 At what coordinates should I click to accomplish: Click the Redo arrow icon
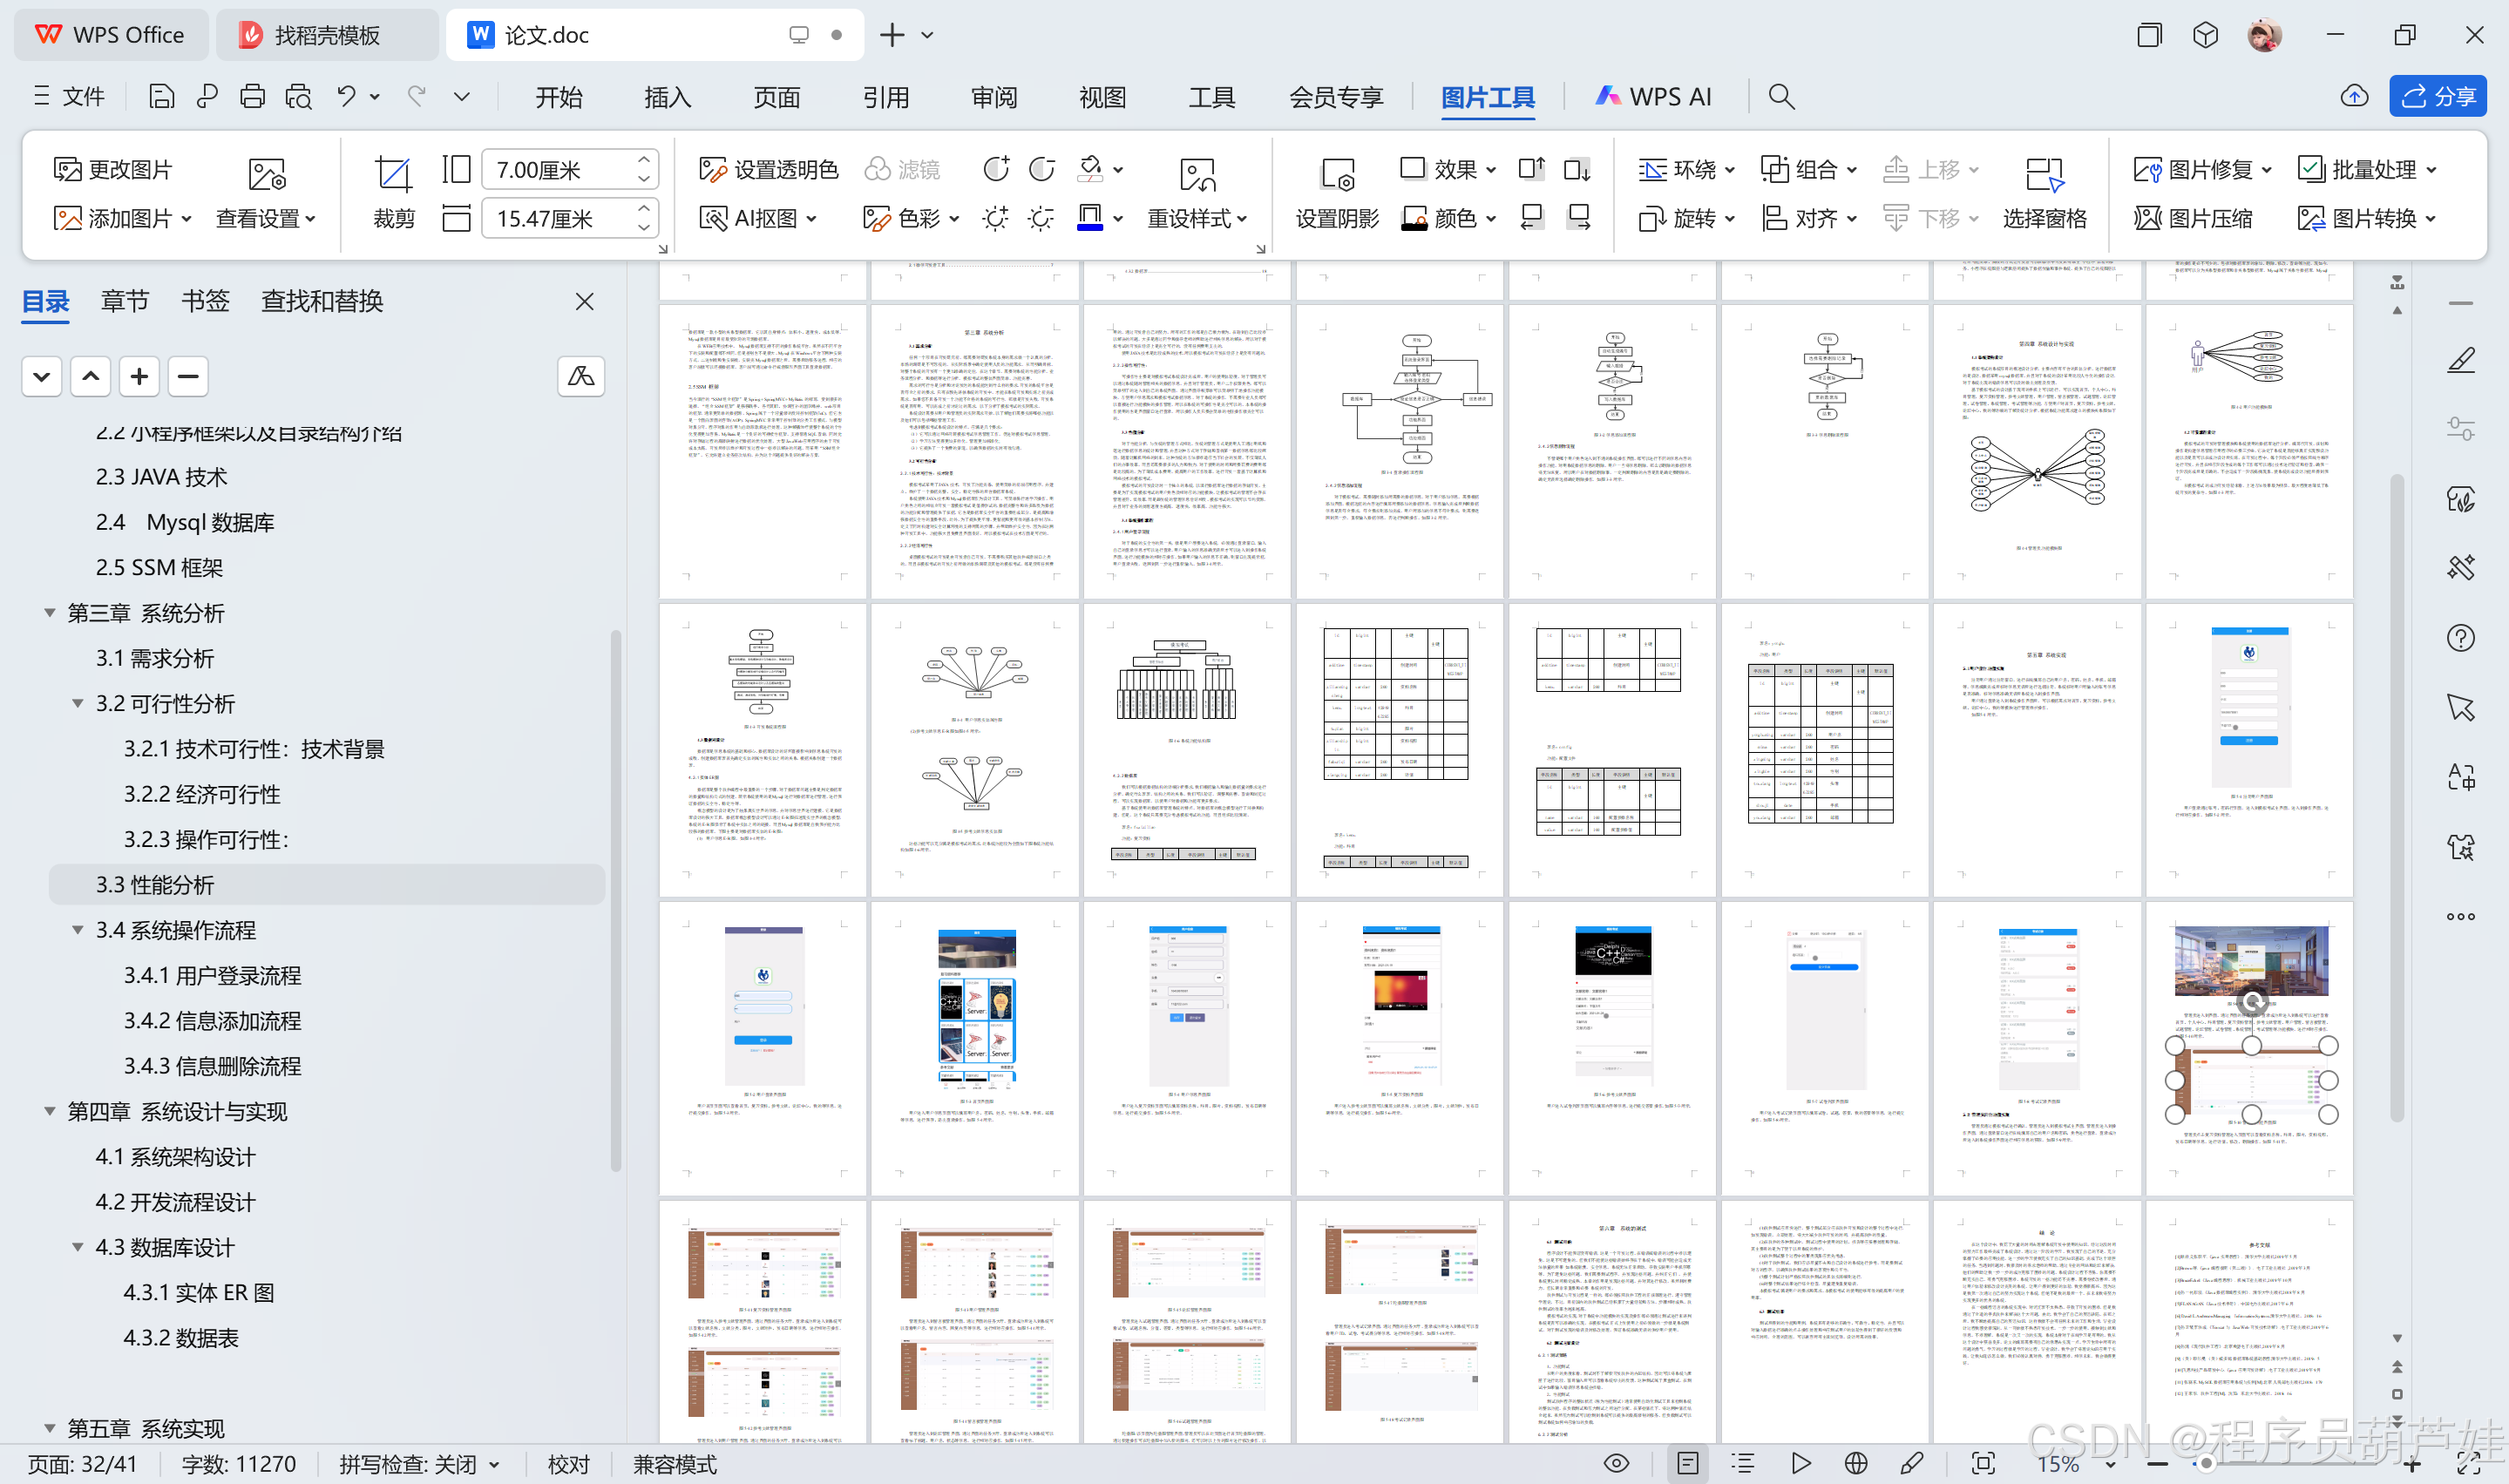(x=417, y=96)
